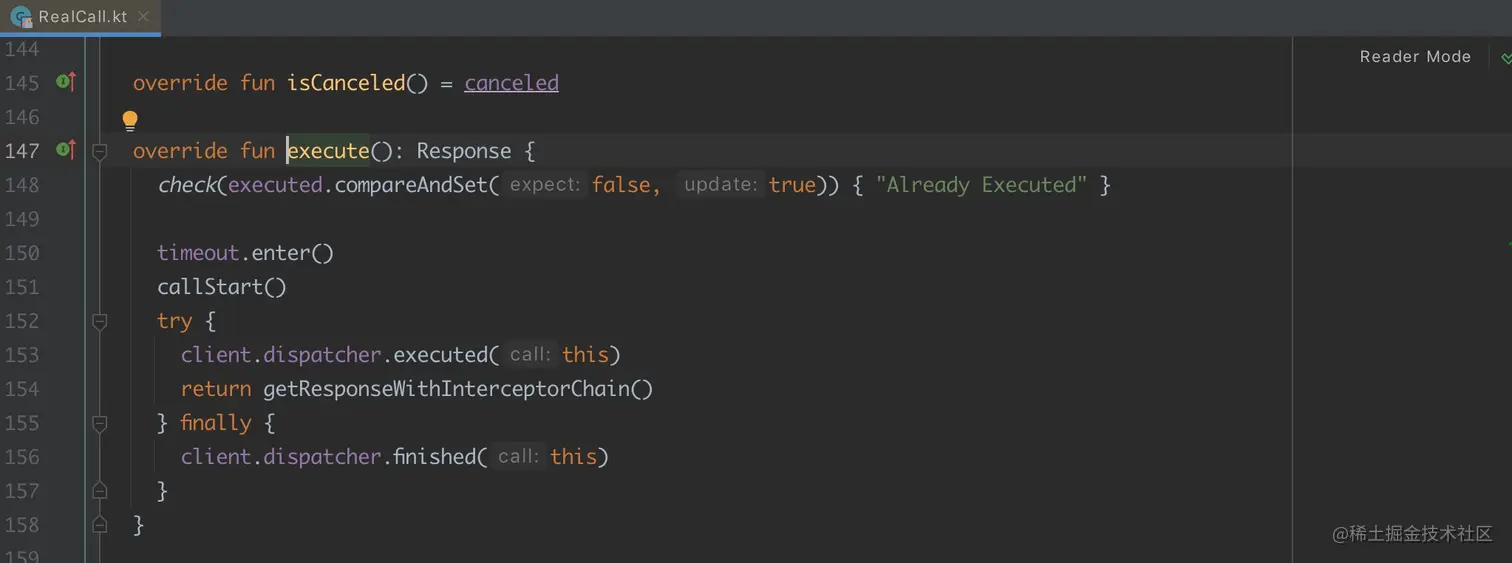Click the "expect:" parameter hint

point(544,185)
